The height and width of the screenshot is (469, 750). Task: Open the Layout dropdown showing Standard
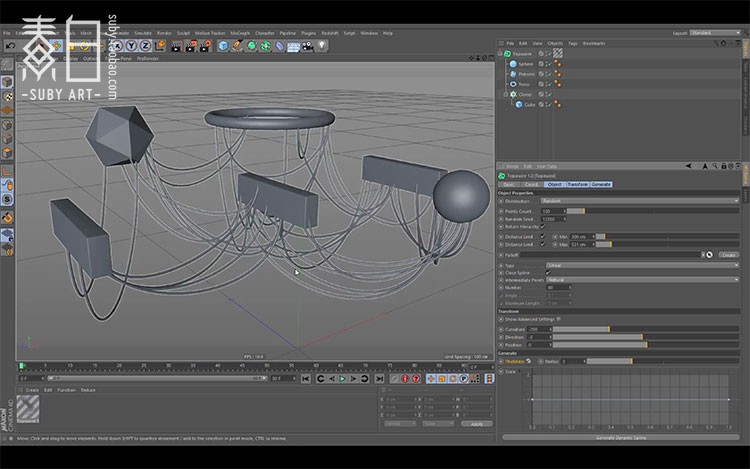click(x=715, y=33)
